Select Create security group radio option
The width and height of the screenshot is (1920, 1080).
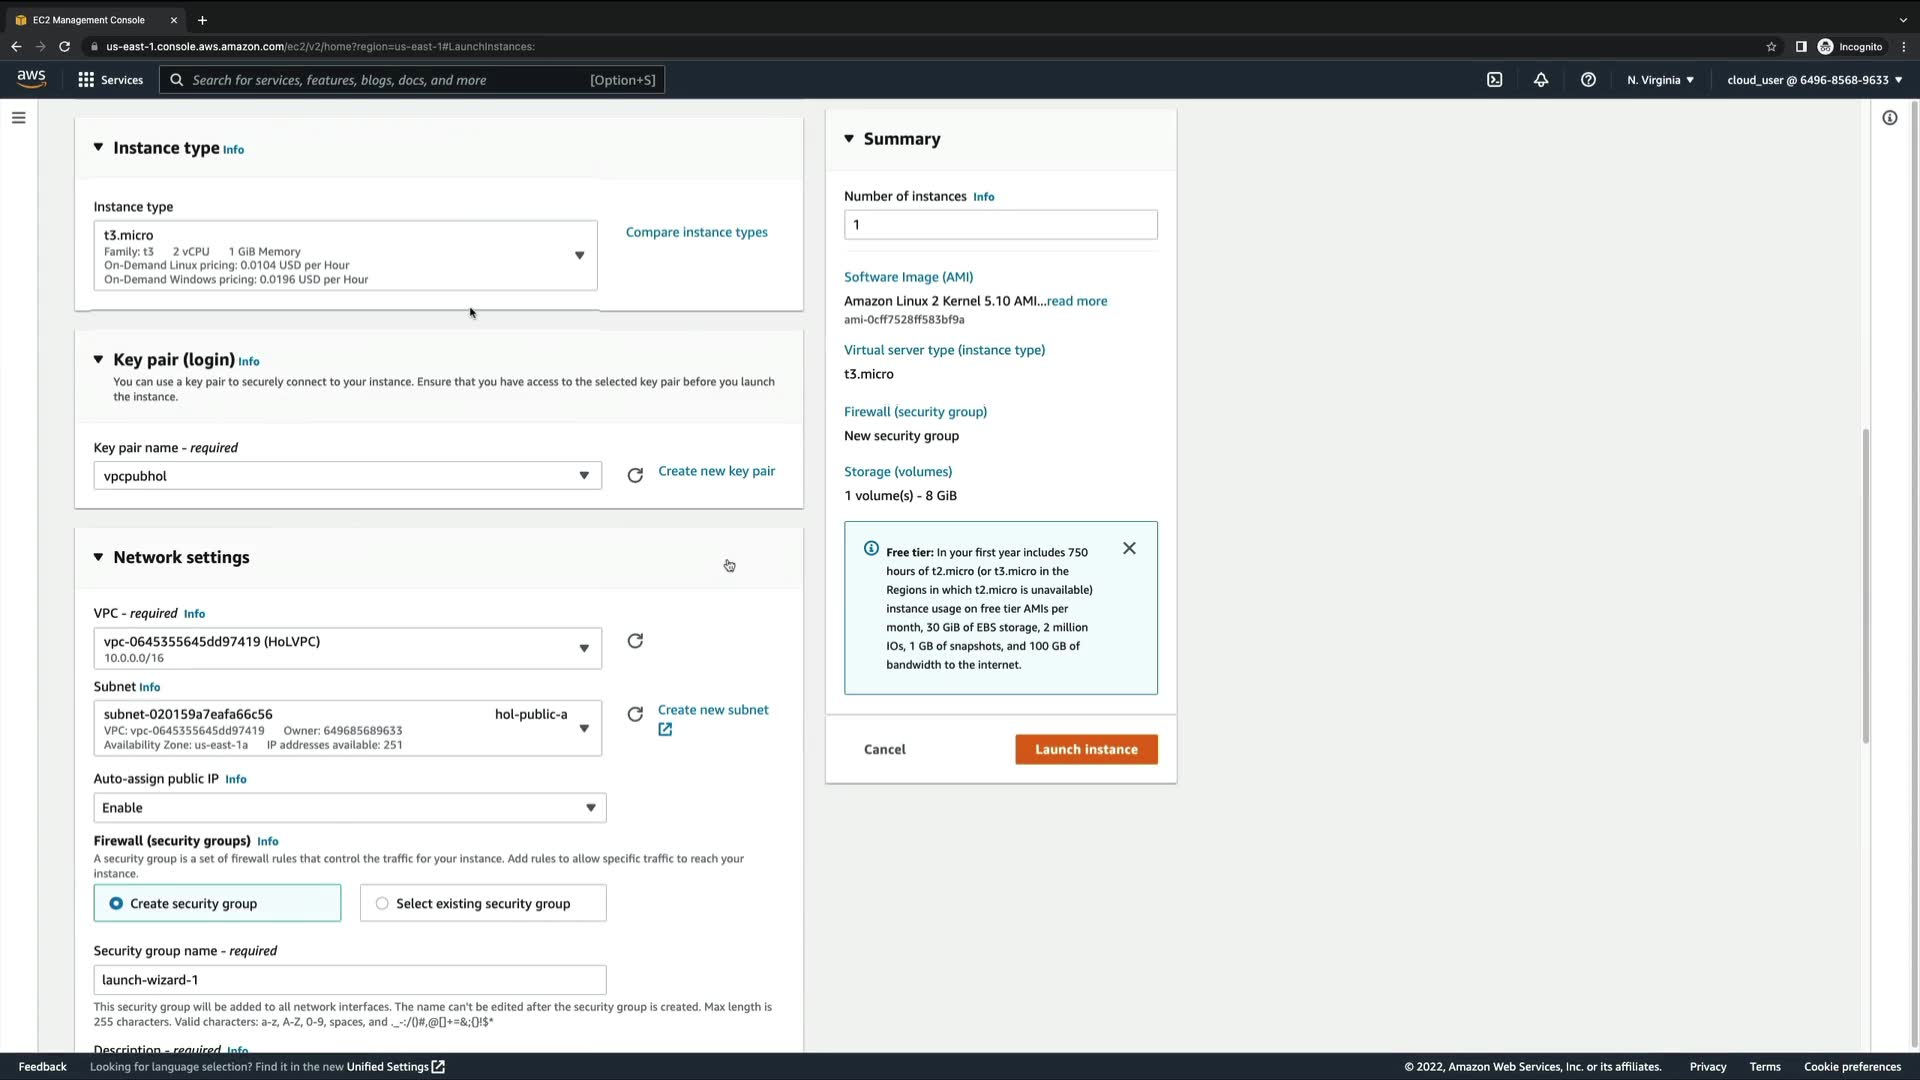(x=117, y=903)
